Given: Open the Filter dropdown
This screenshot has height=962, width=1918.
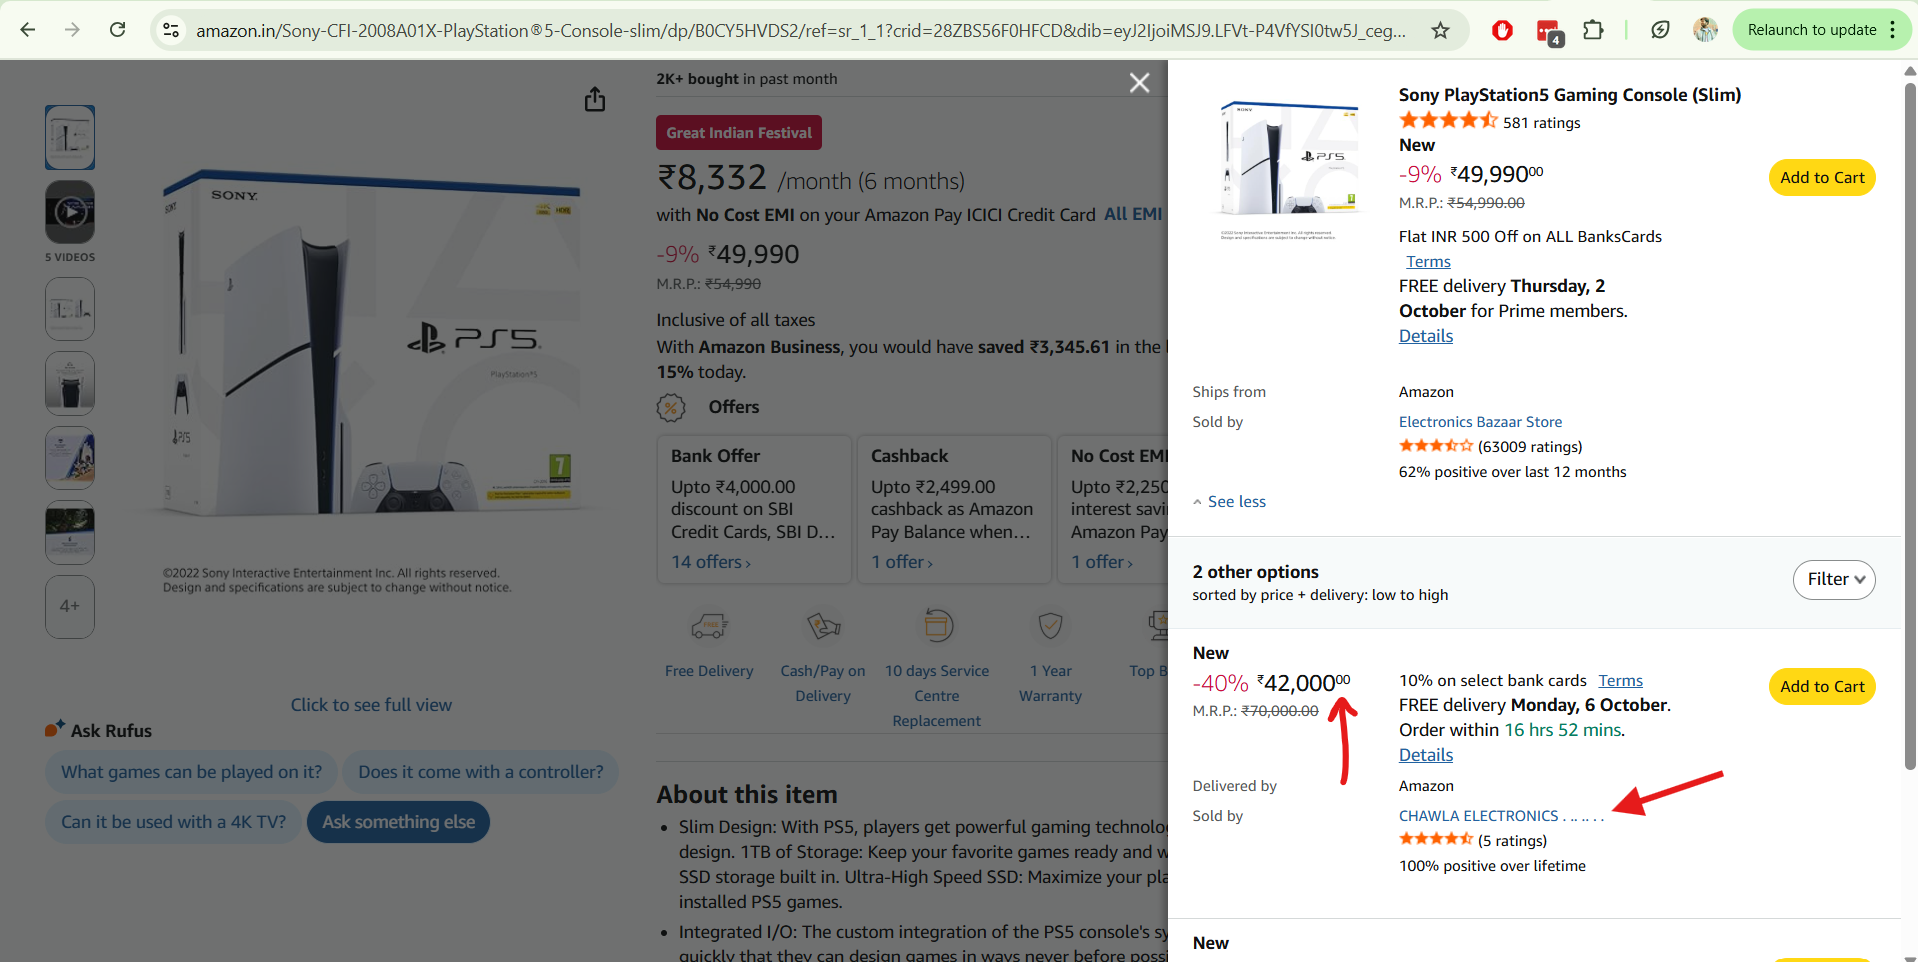Looking at the screenshot, I should coord(1833,579).
